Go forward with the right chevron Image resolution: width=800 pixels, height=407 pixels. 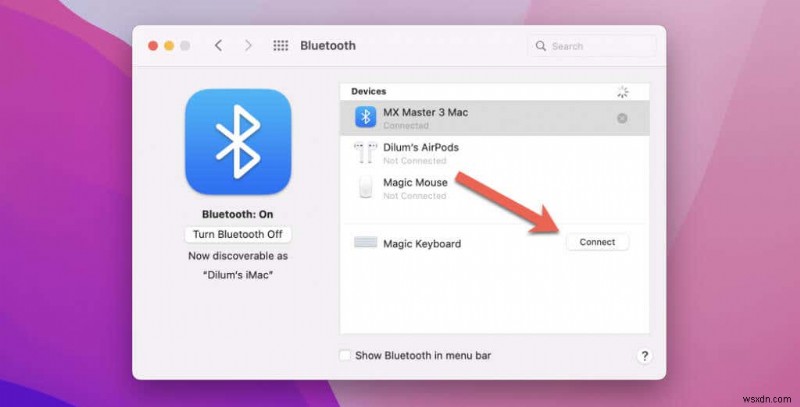coord(248,46)
